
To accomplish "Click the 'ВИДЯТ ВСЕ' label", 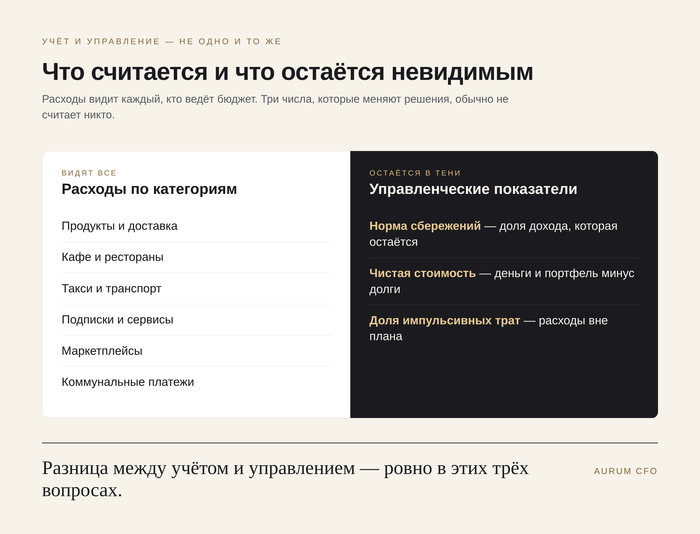I will 89,173.
